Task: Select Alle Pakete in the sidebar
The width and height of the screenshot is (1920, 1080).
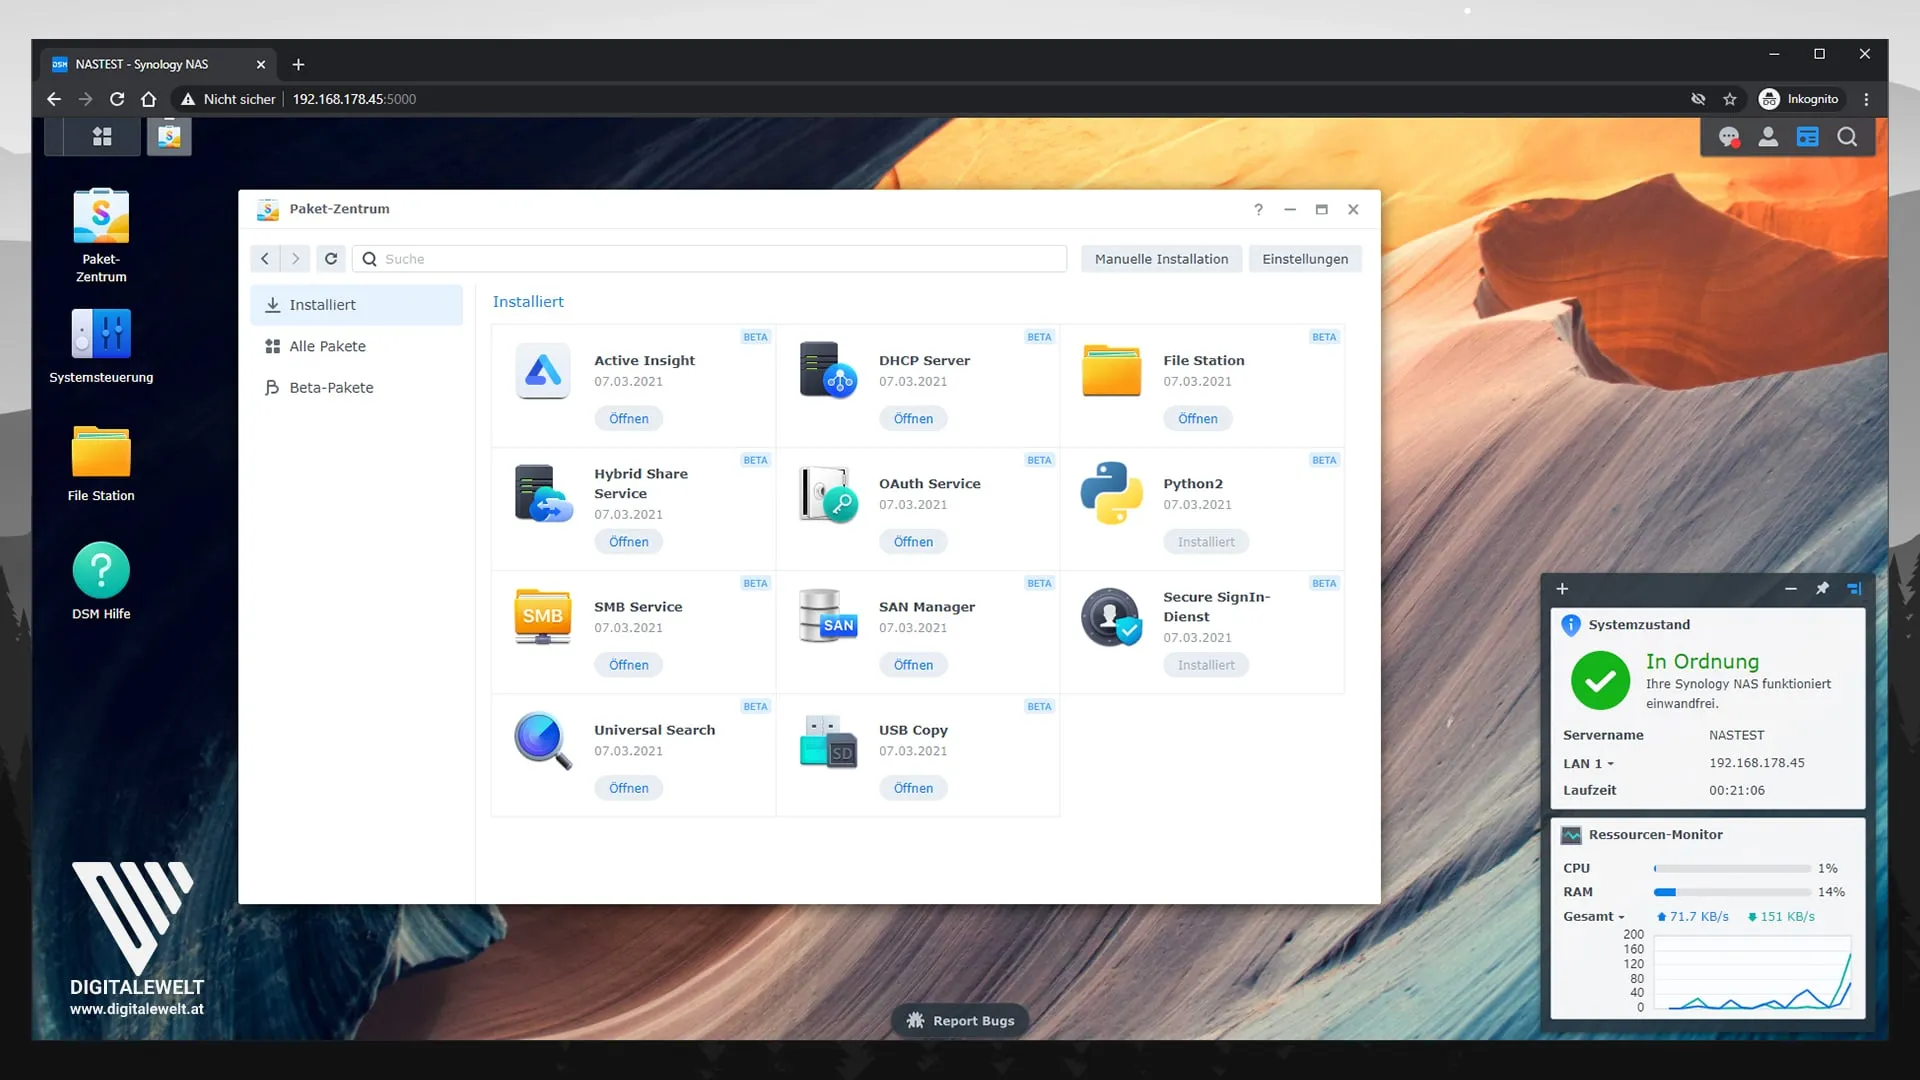Action: 356,346
